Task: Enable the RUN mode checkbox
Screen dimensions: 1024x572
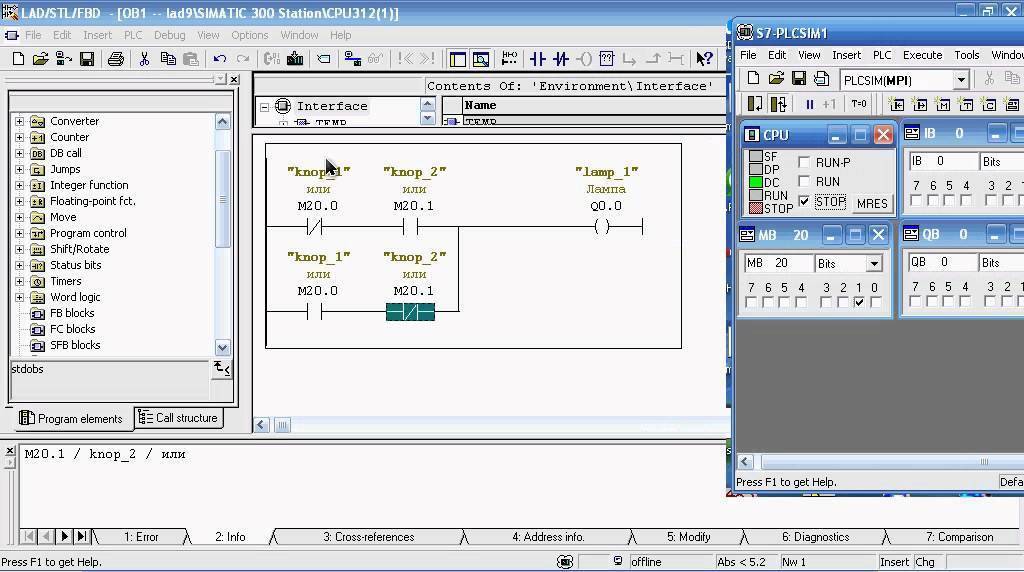Action: 804,182
